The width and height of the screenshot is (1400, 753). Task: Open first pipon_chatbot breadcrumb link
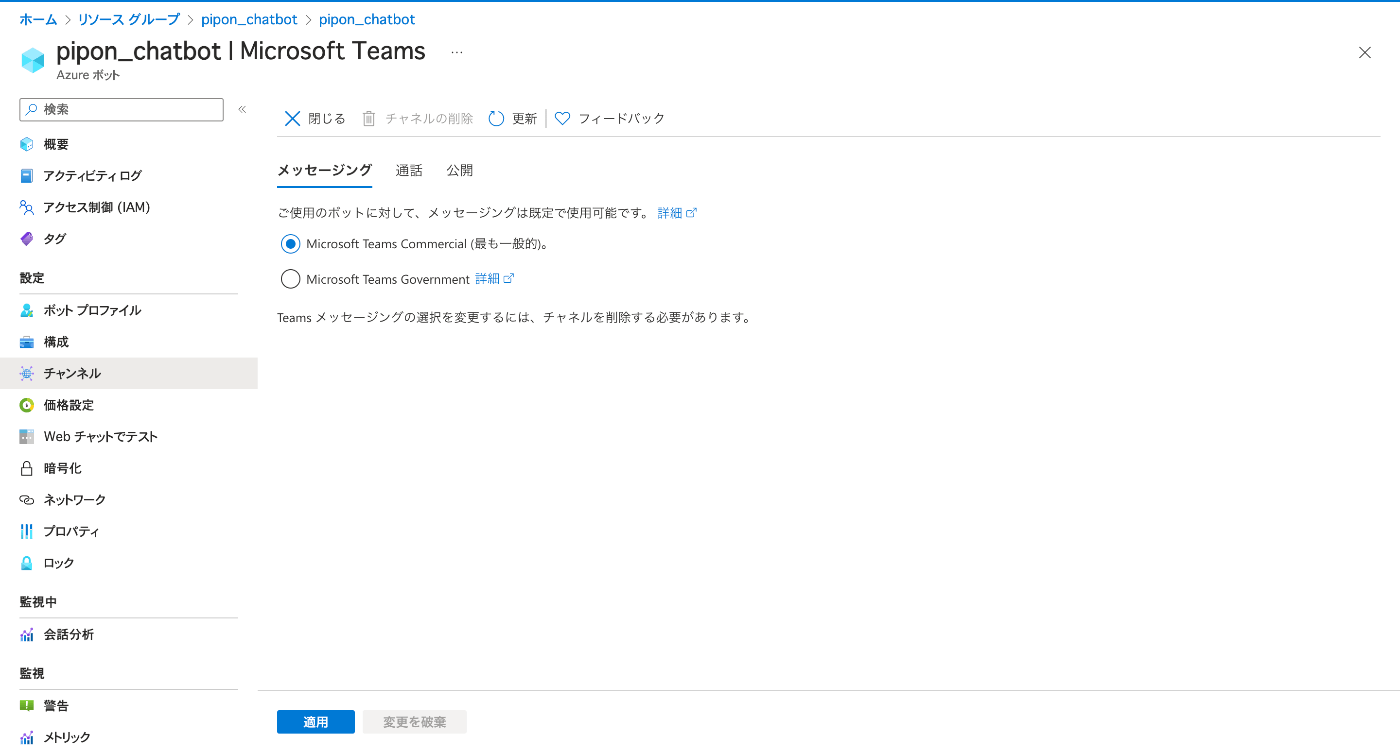[249, 19]
